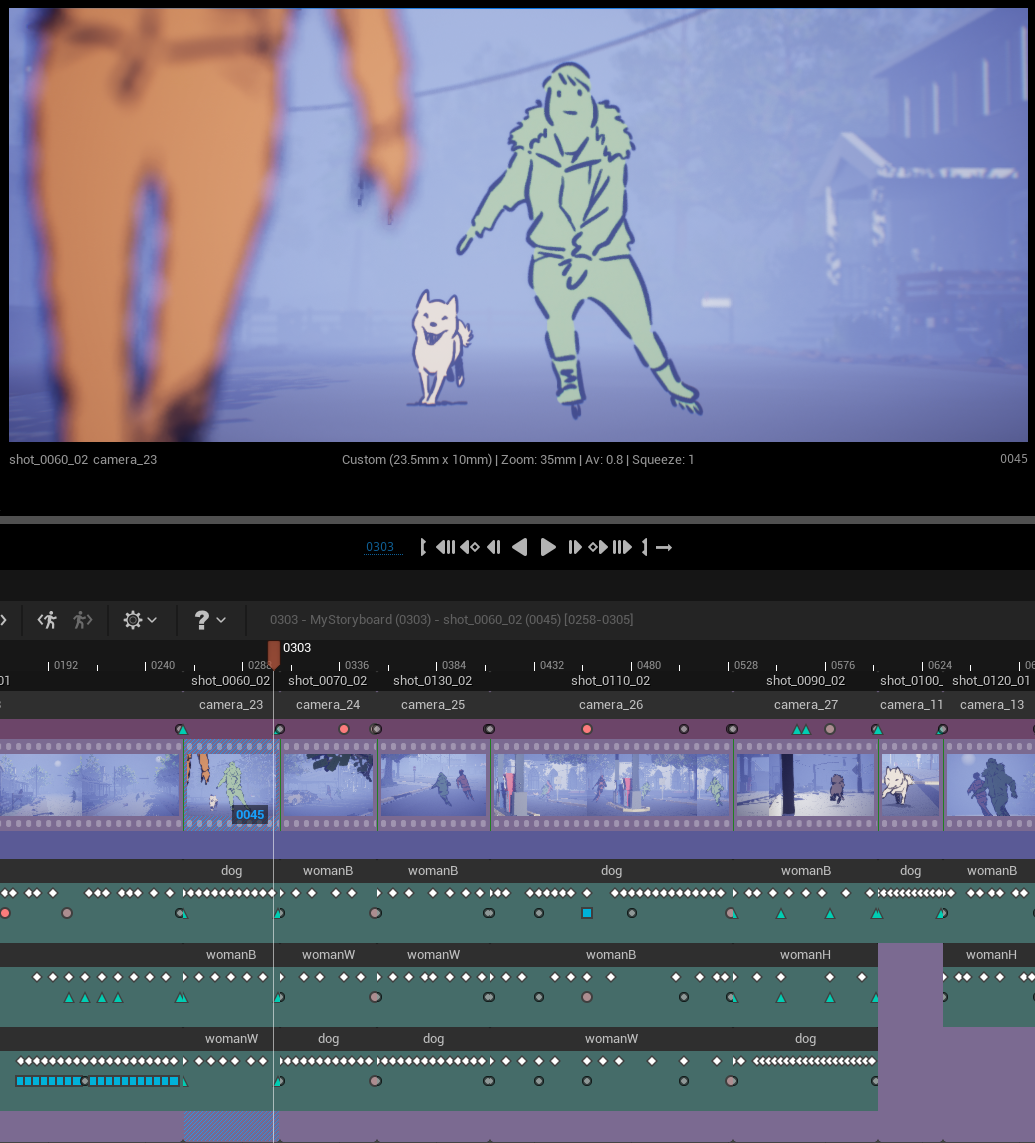
Task: Click the current frame field 0303
Action: 380,547
